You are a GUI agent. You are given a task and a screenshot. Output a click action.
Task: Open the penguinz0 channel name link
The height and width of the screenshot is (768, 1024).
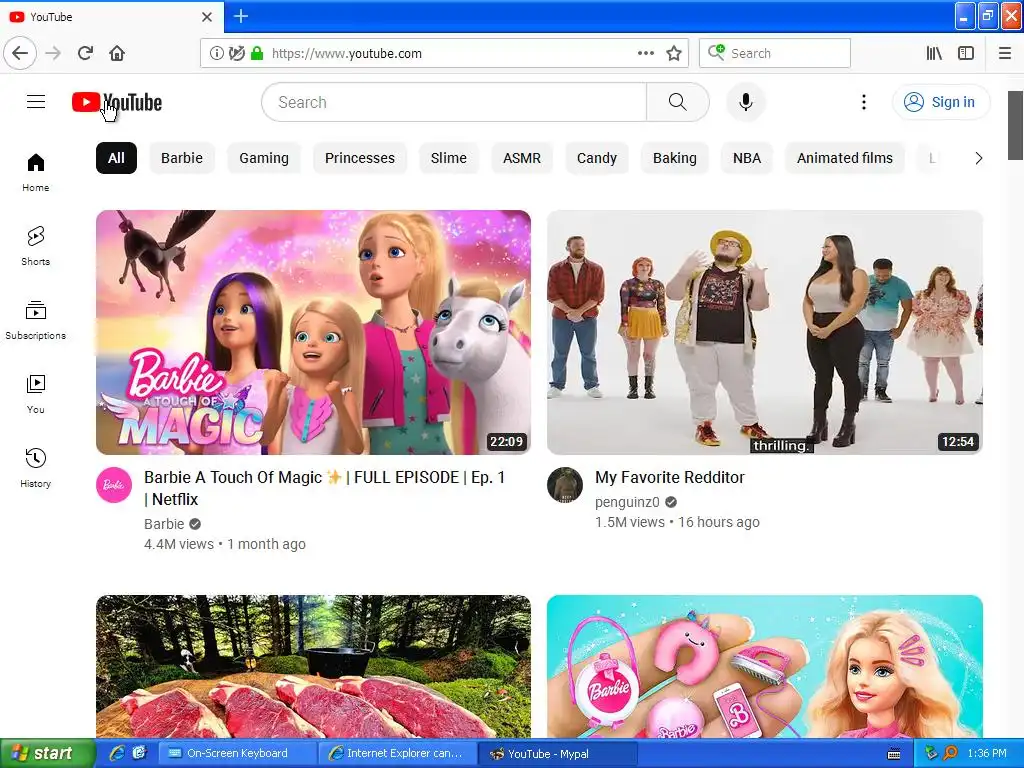(x=627, y=502)
